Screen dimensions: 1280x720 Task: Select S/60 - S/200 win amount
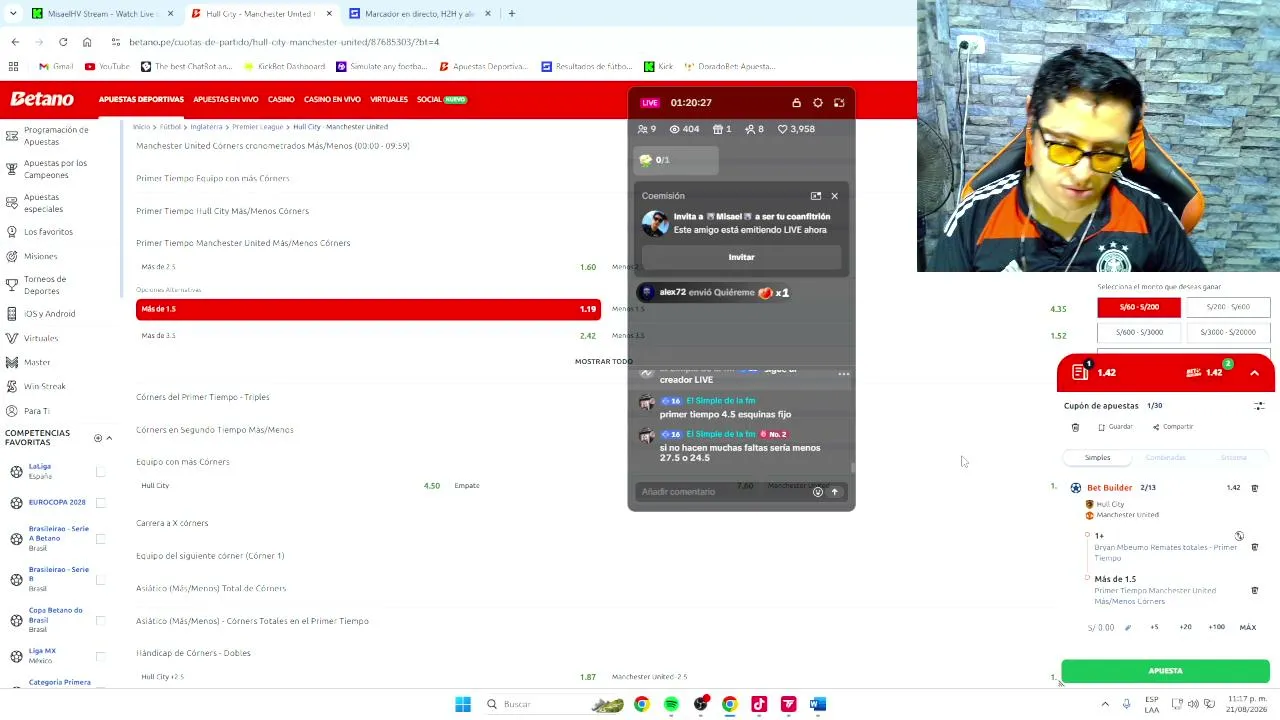tap(1139, 307)
